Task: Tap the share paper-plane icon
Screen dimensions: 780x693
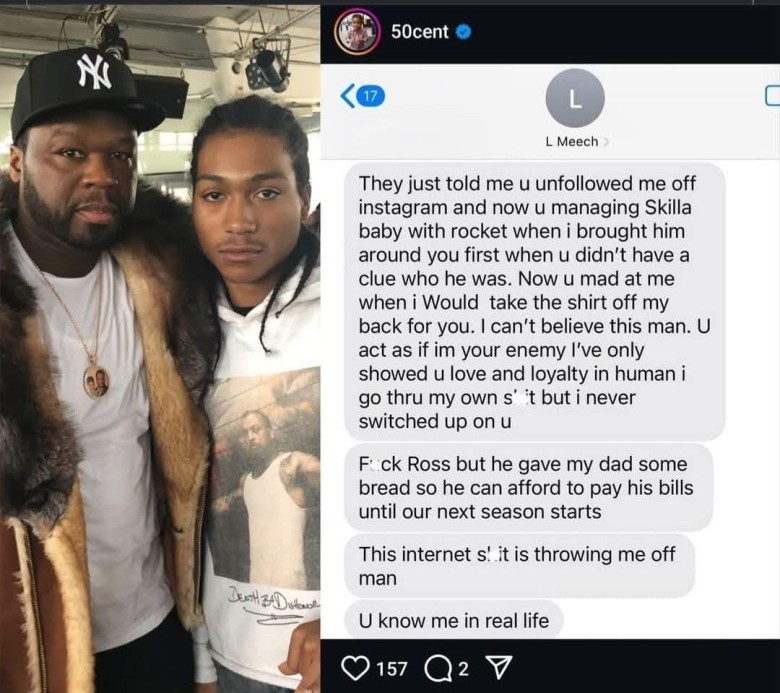Action: coord(498,667)
